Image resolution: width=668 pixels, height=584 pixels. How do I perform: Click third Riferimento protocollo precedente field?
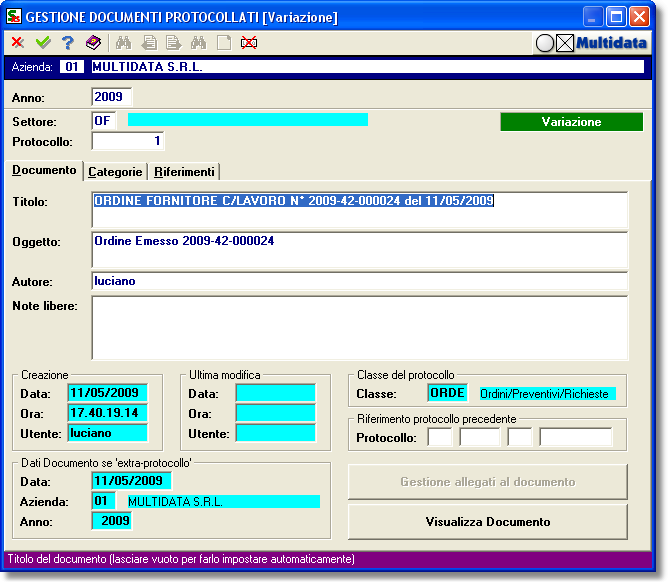pyautogui.click(x=520, y=437)
